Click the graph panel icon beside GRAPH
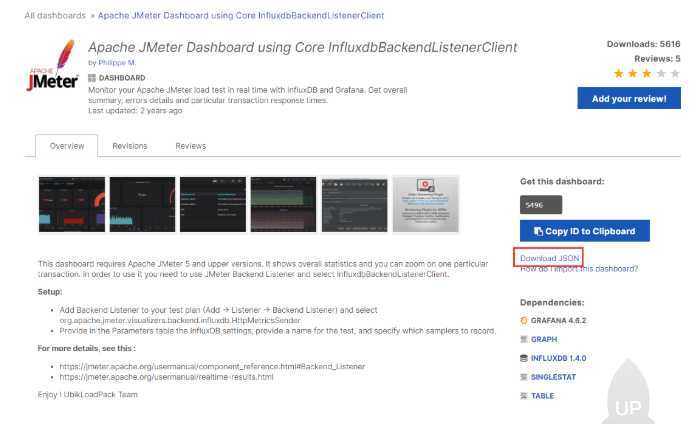This screenshot has width=697, height=424. 524,340
